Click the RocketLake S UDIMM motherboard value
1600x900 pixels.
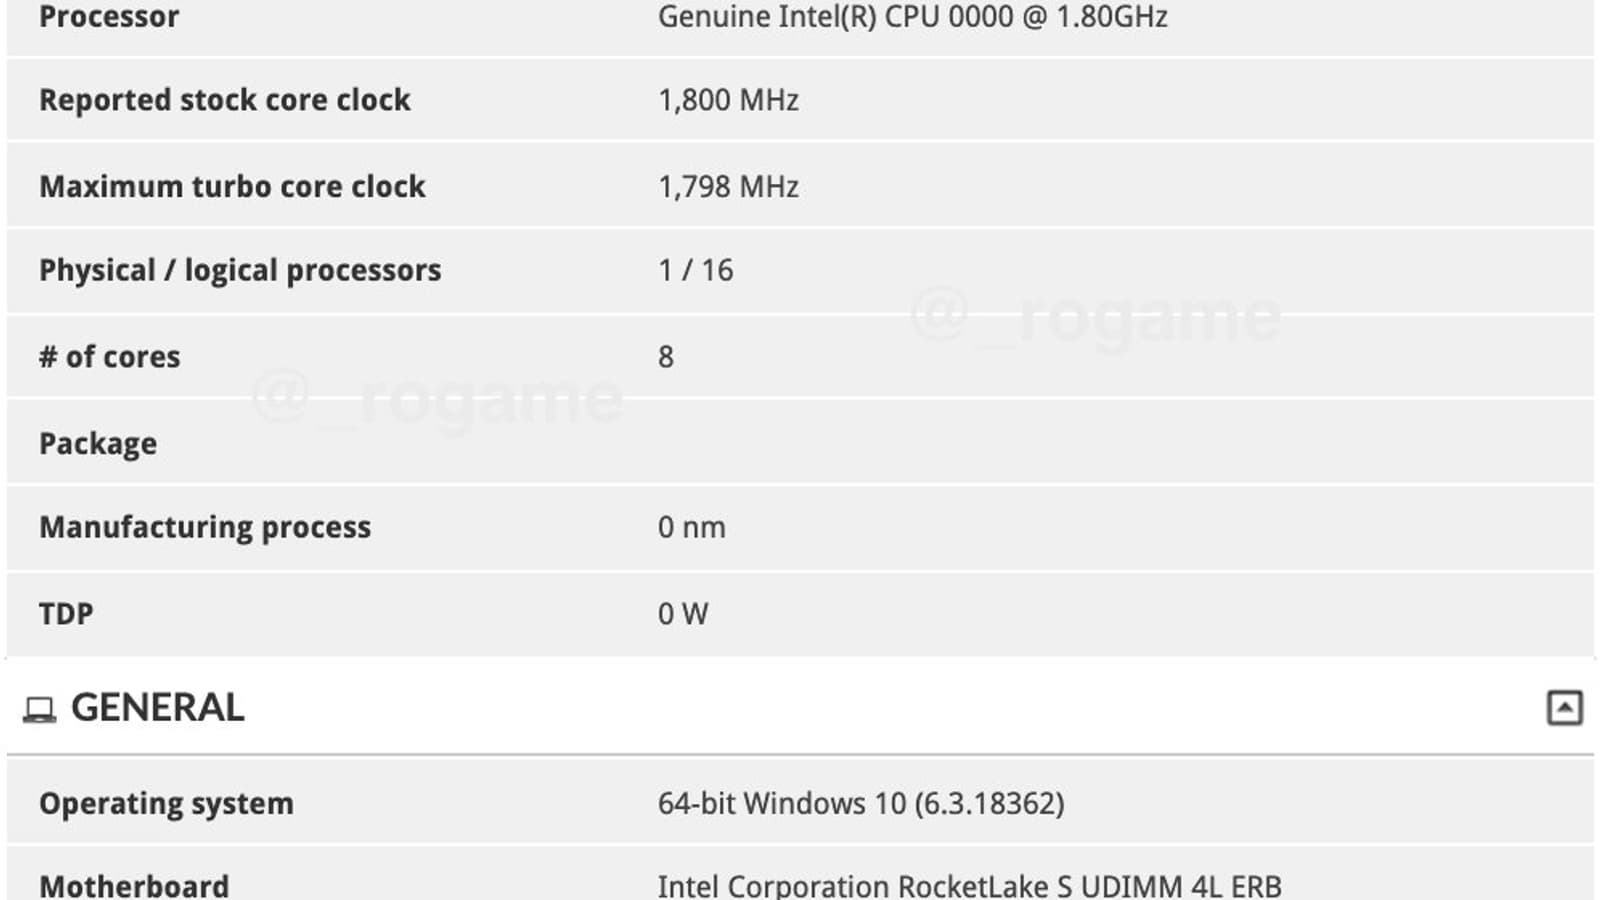pyautogui.click(x=969, y=886)
